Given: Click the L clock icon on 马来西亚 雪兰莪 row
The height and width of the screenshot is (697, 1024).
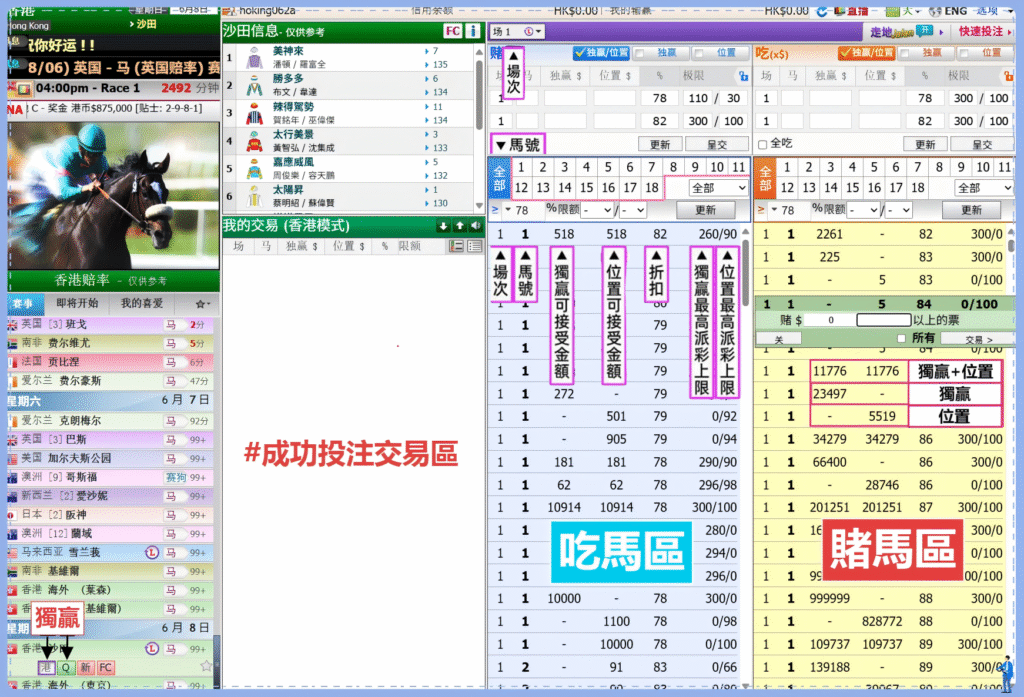Looking at the screenshot, I should pos(152,553).
